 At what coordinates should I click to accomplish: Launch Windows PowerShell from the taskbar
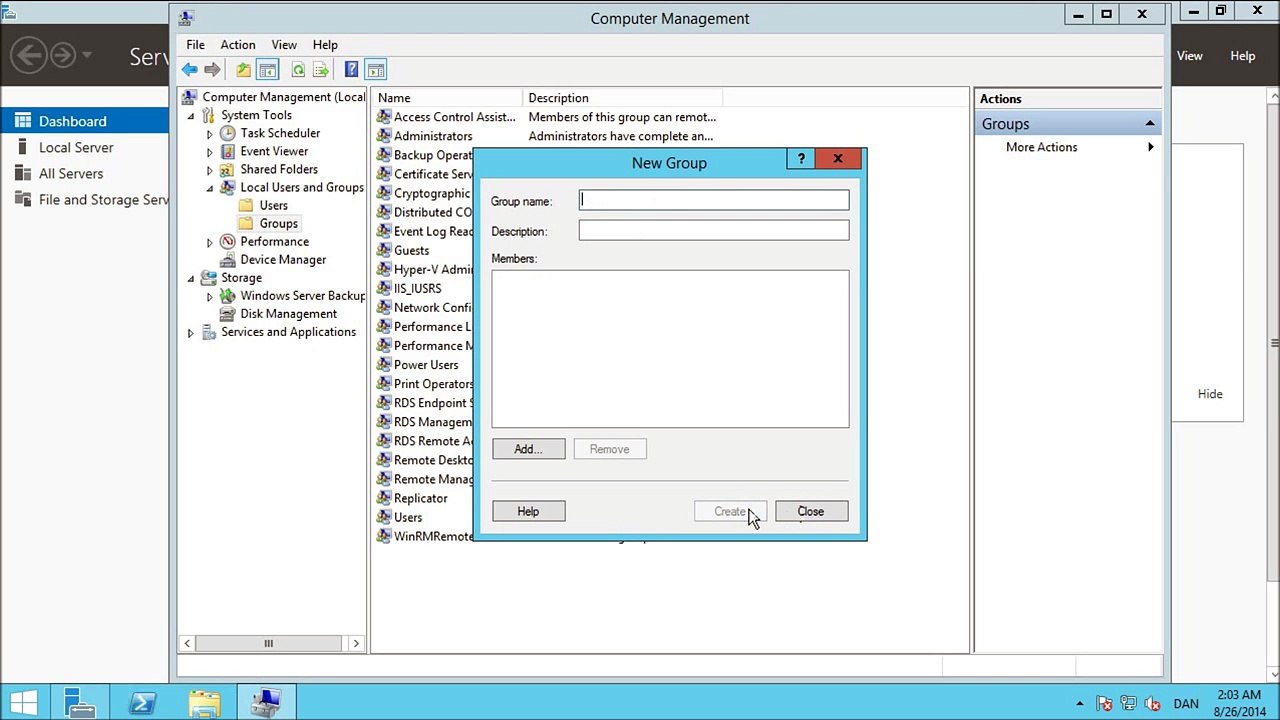[142, 703]
